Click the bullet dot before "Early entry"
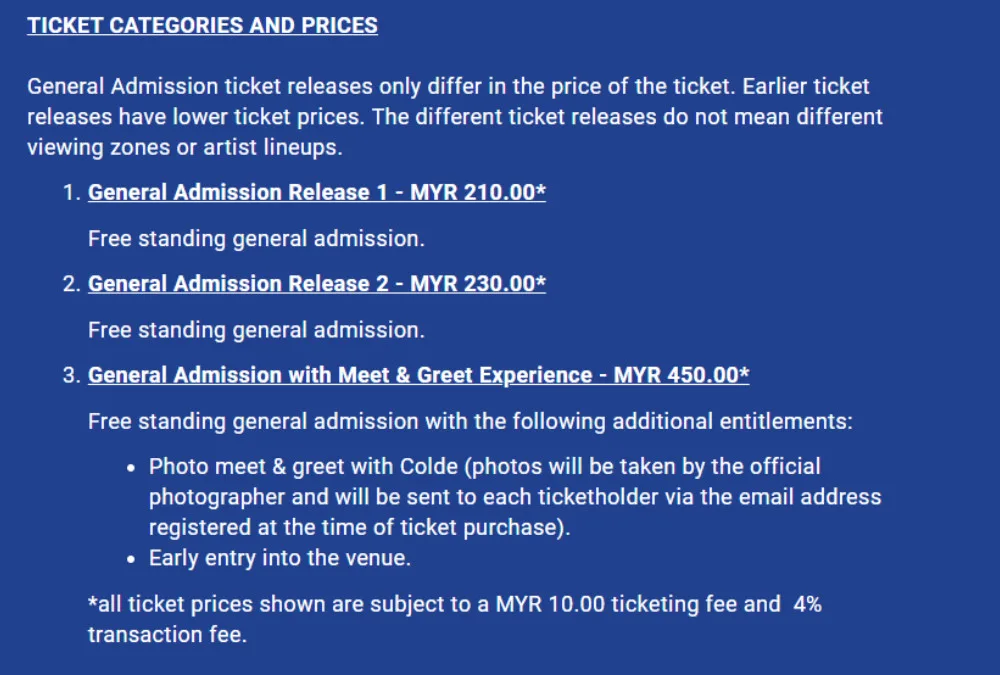 [132, 559]
